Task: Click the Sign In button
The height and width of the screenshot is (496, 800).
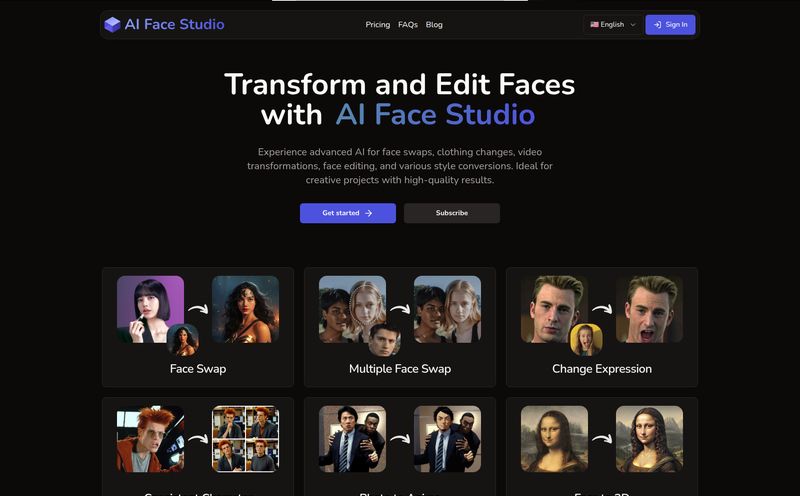Action: (x=670, y=24)
